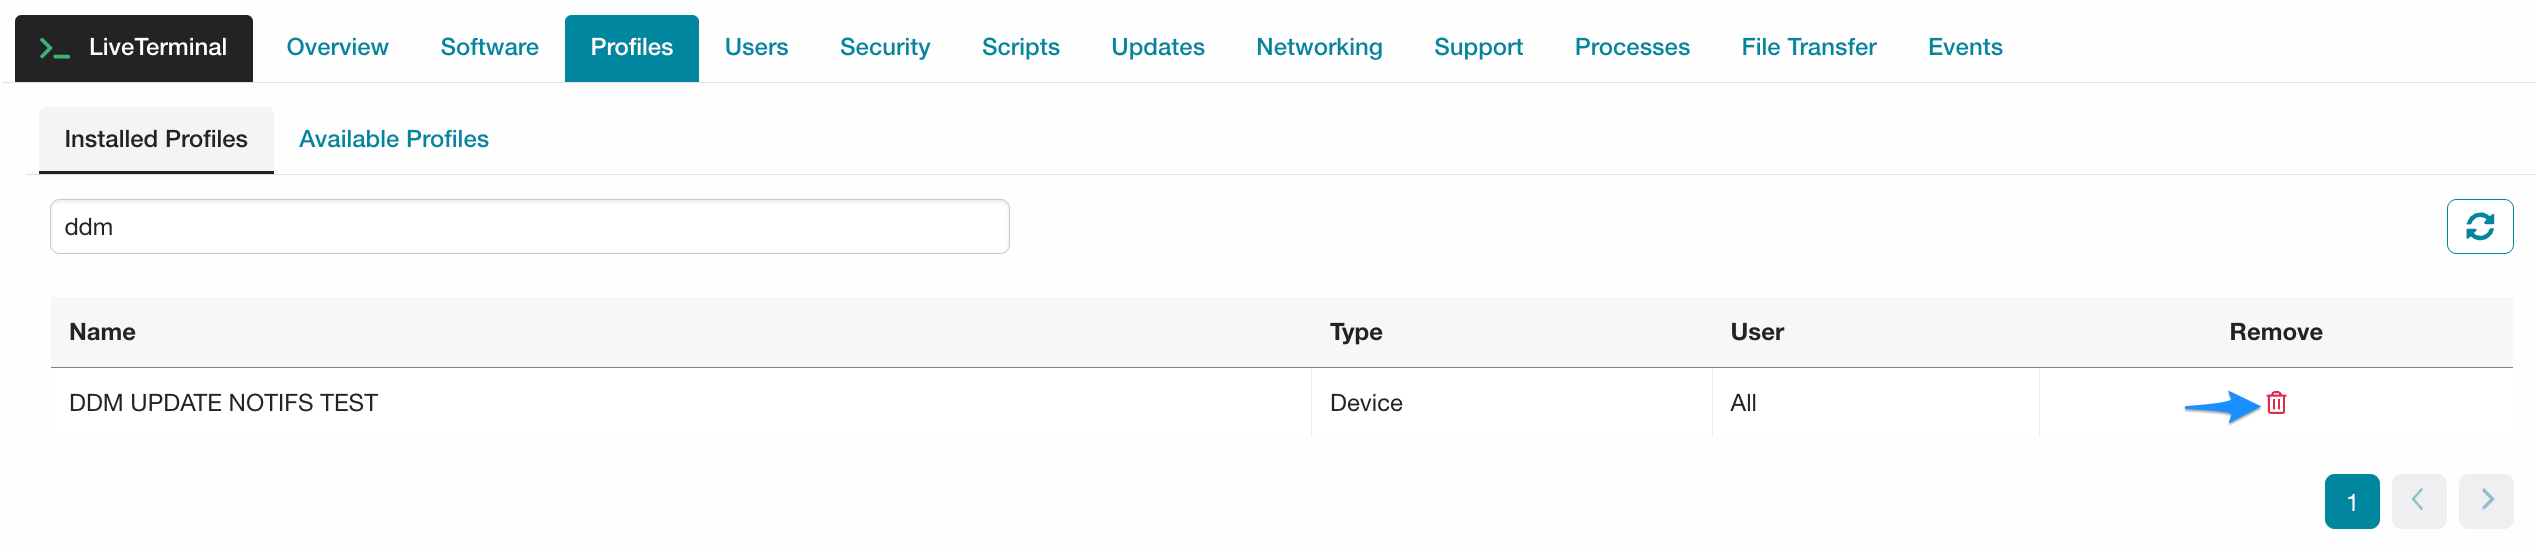Go to previous page of profiles

point(2419,501)
